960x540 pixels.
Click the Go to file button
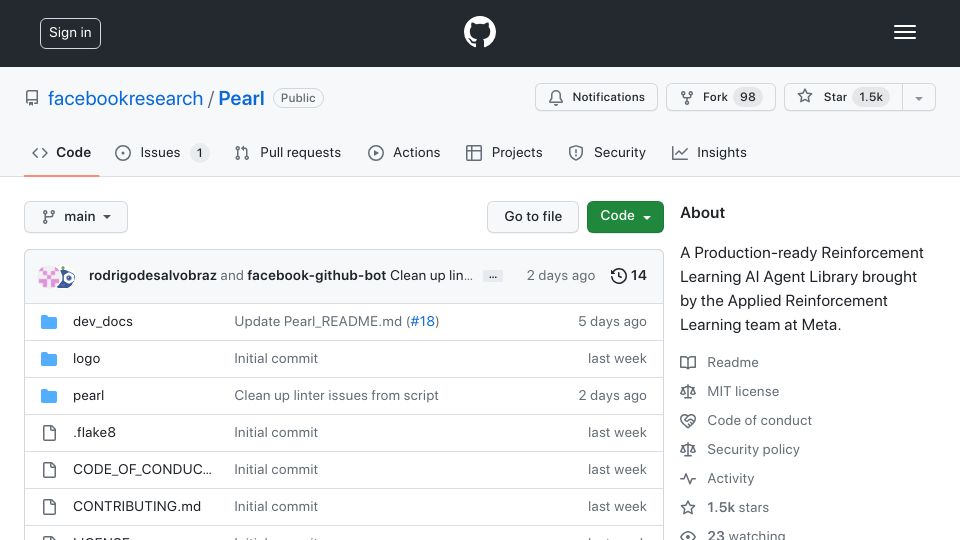pos(533,217)
